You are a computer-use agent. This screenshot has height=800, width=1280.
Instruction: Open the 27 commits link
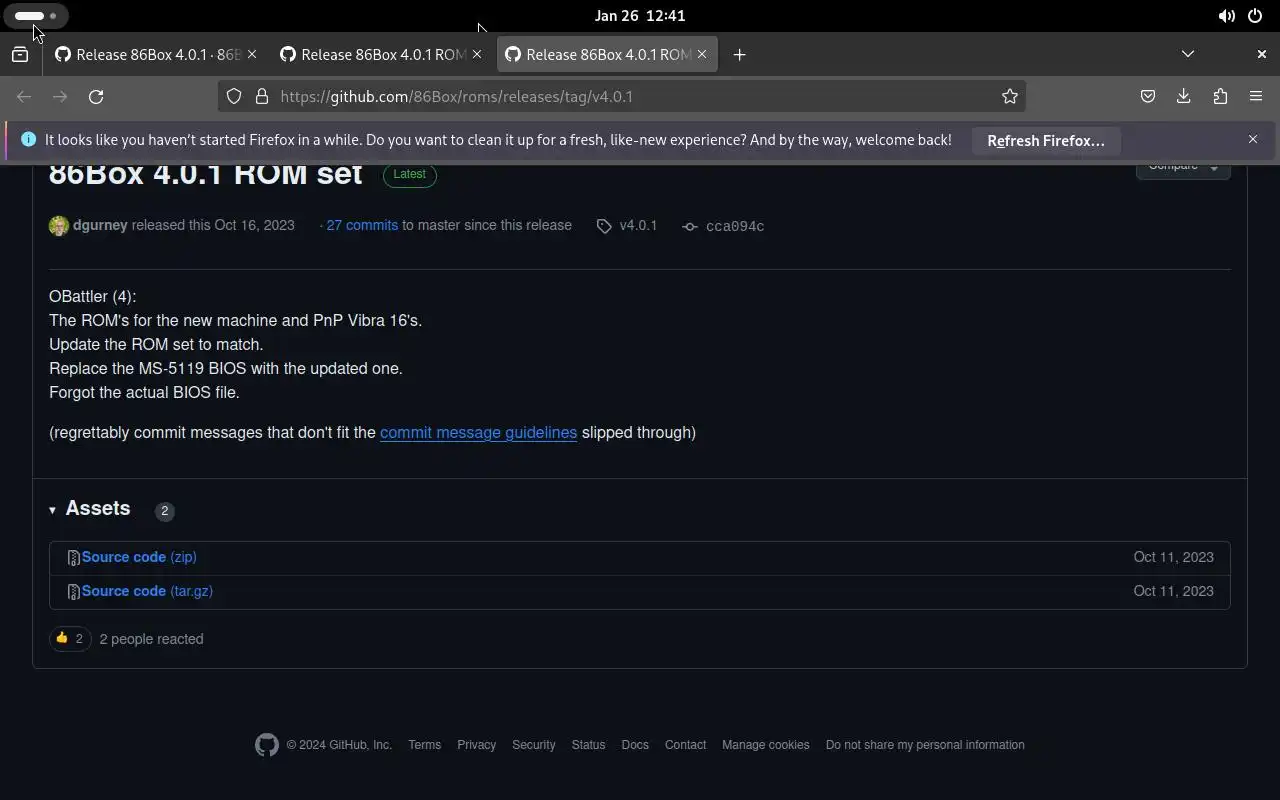[x=362, y=226]
